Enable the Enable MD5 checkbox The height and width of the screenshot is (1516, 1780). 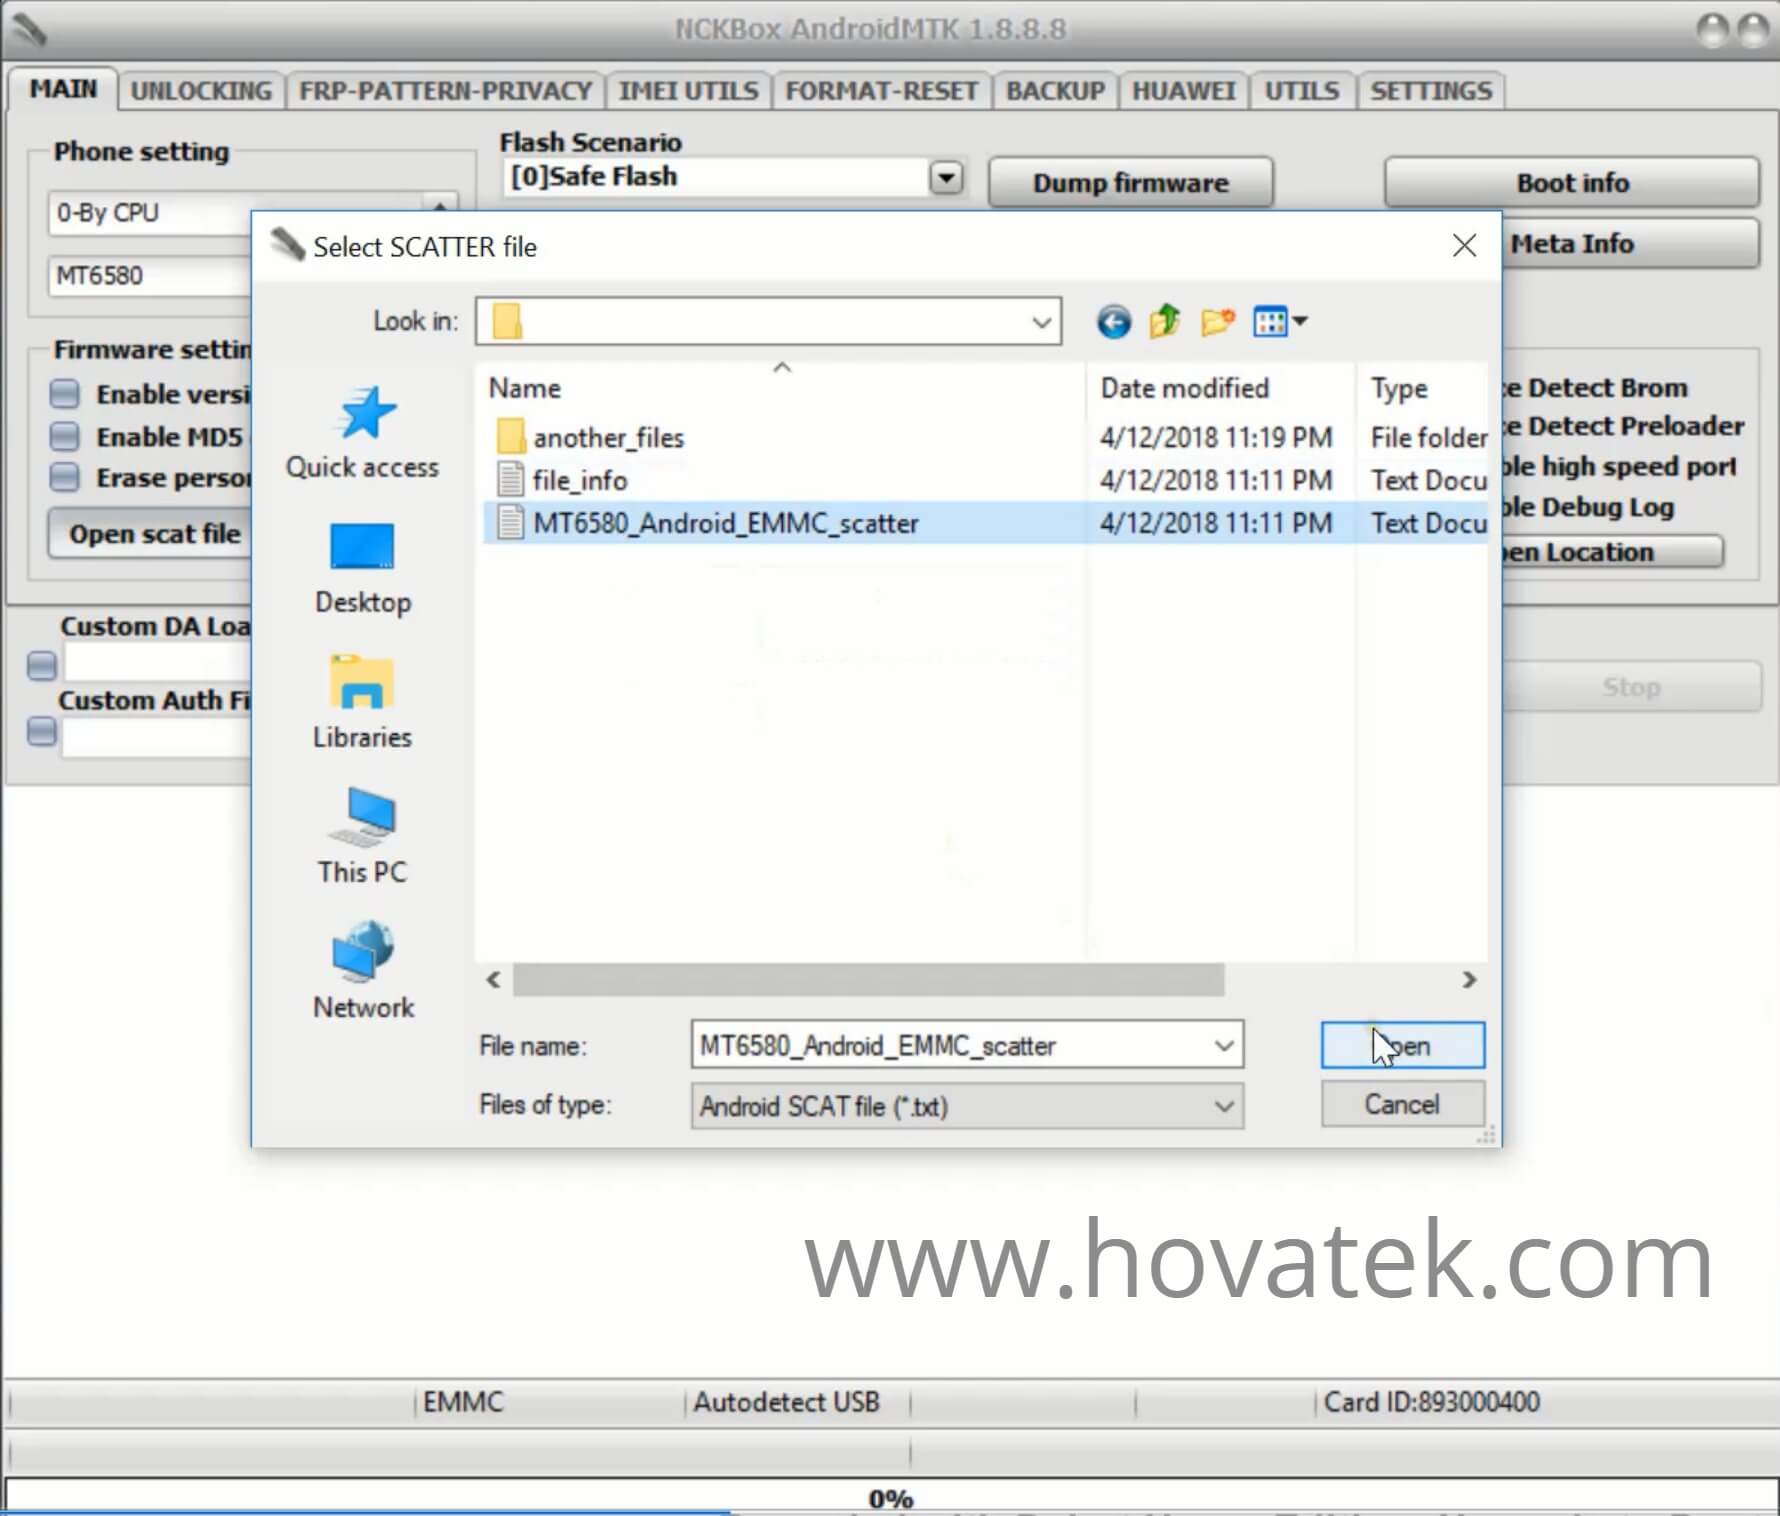click(x=63, y=435)
